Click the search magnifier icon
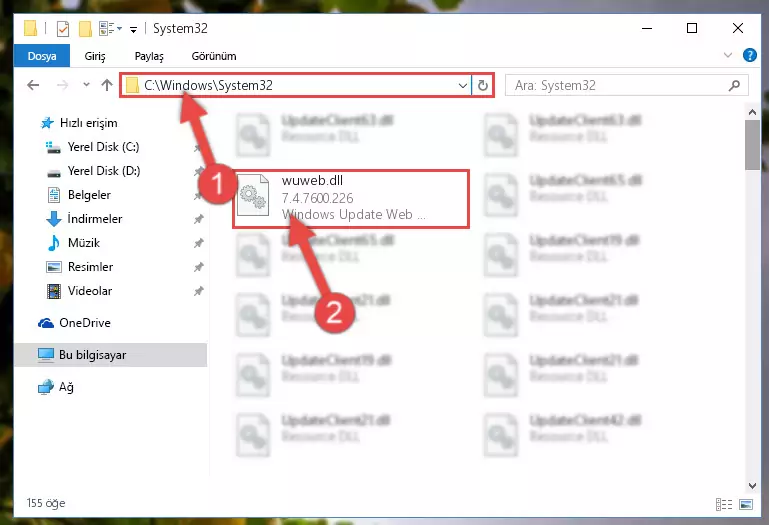 pyautogui.click(x=734, y=85)
